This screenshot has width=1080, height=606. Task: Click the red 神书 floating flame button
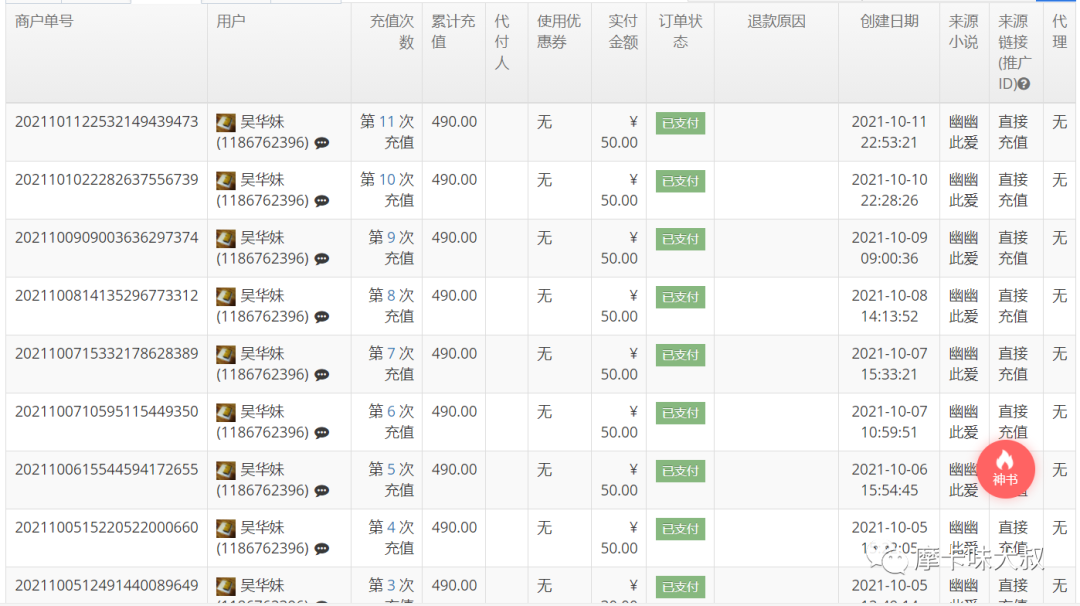(1006, 469)
